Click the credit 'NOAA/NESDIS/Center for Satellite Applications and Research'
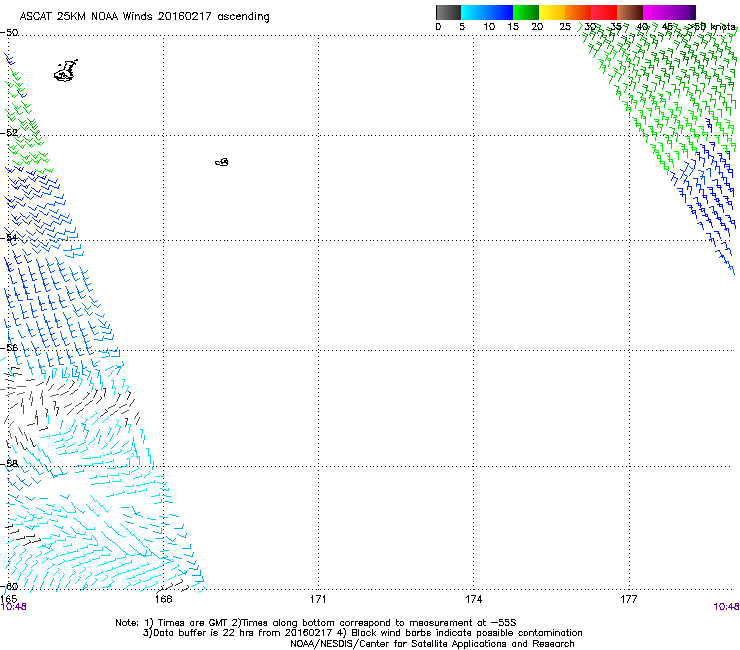 (432, 644)
